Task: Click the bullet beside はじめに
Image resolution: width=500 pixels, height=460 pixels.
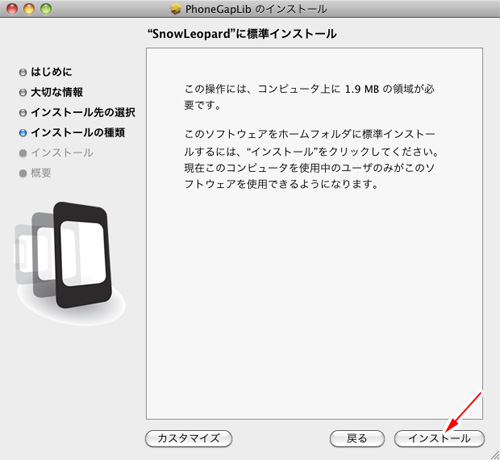Action: [x=23, y=72]
